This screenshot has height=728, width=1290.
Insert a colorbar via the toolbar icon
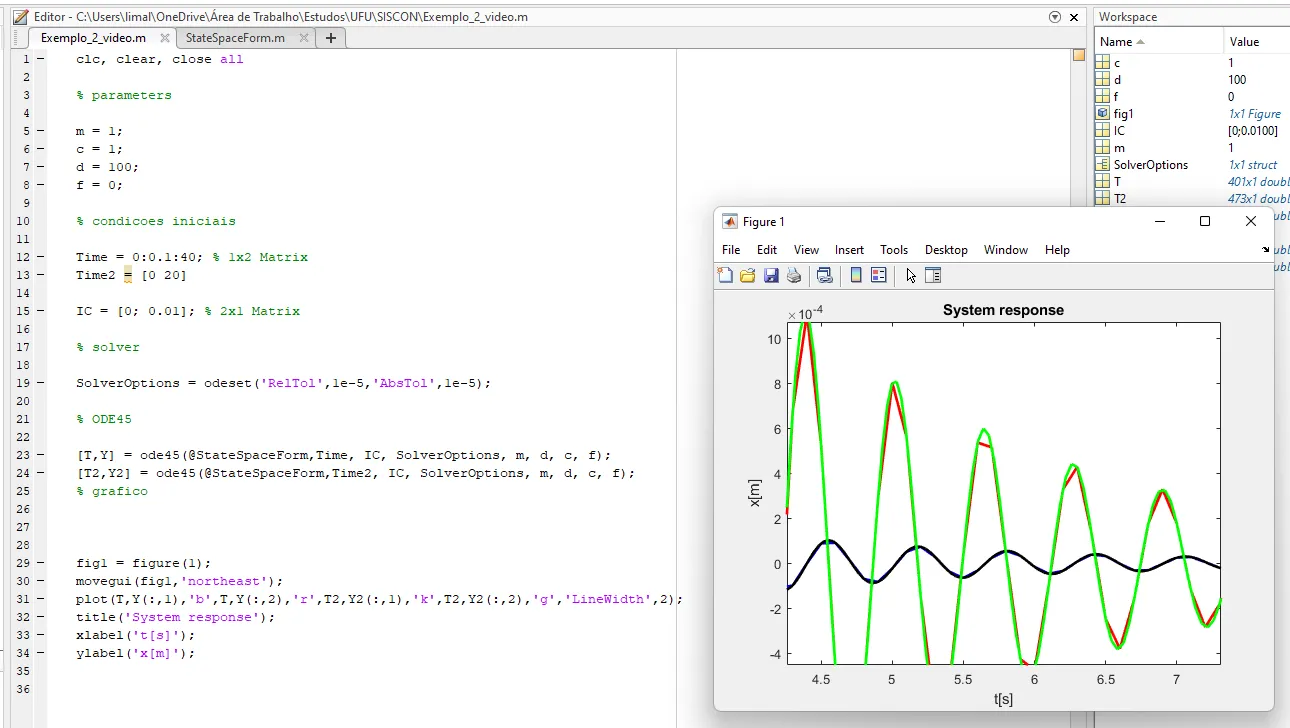[x=856, y=276]
